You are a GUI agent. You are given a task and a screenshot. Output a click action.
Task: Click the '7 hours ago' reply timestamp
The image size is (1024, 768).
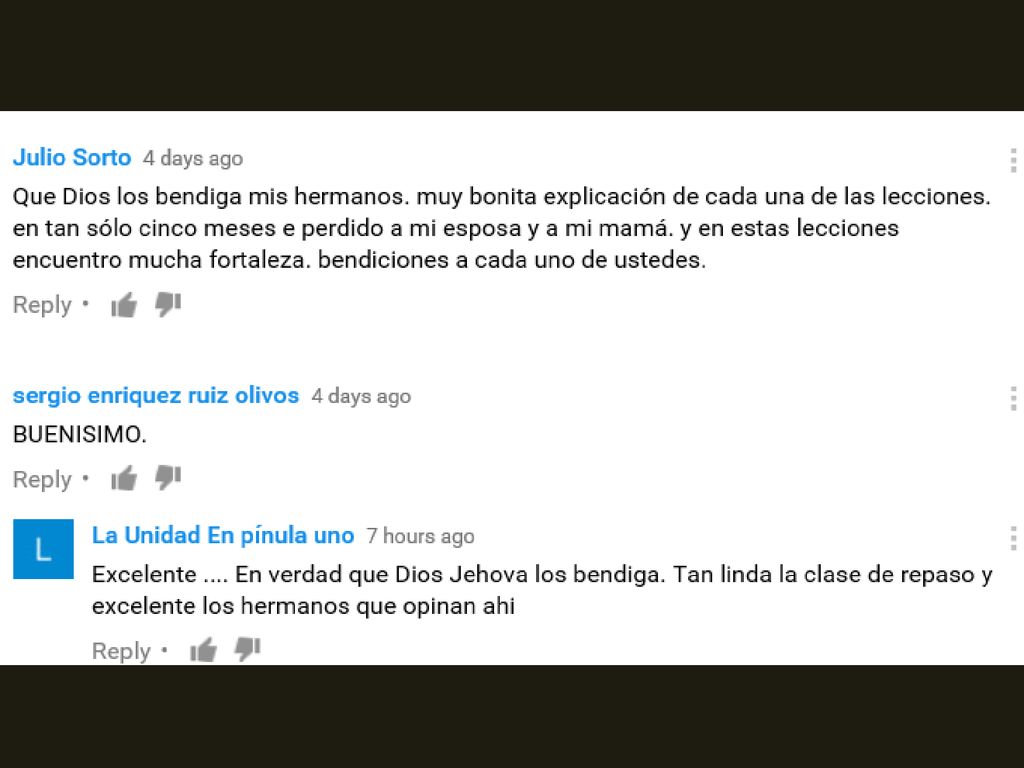(420, 536)
